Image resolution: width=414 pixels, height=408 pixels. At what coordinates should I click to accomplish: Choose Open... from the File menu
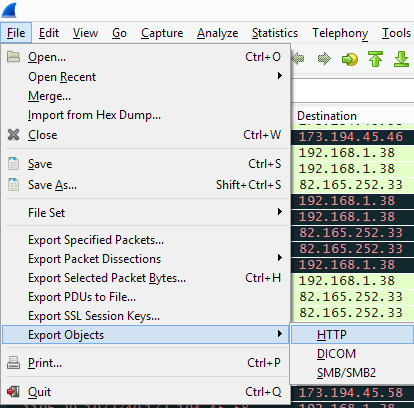coord(145,57)
